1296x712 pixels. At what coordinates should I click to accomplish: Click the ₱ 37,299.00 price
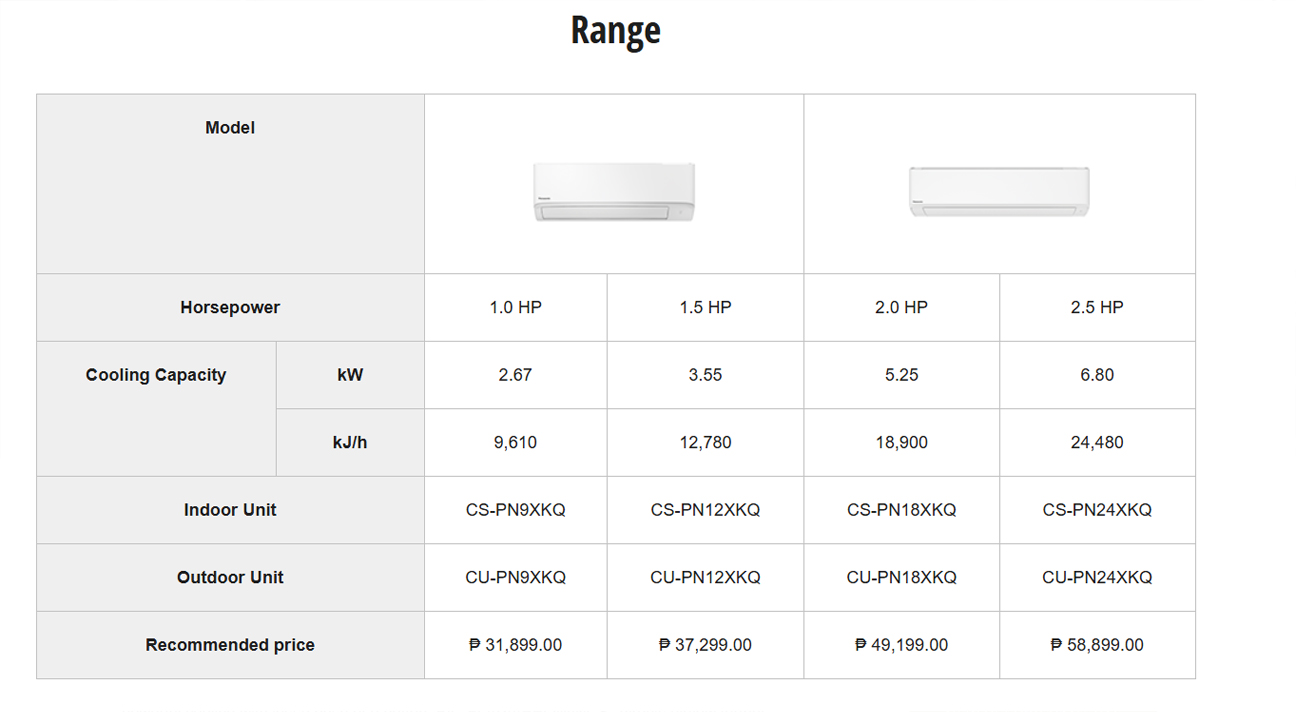coord(705,645)
